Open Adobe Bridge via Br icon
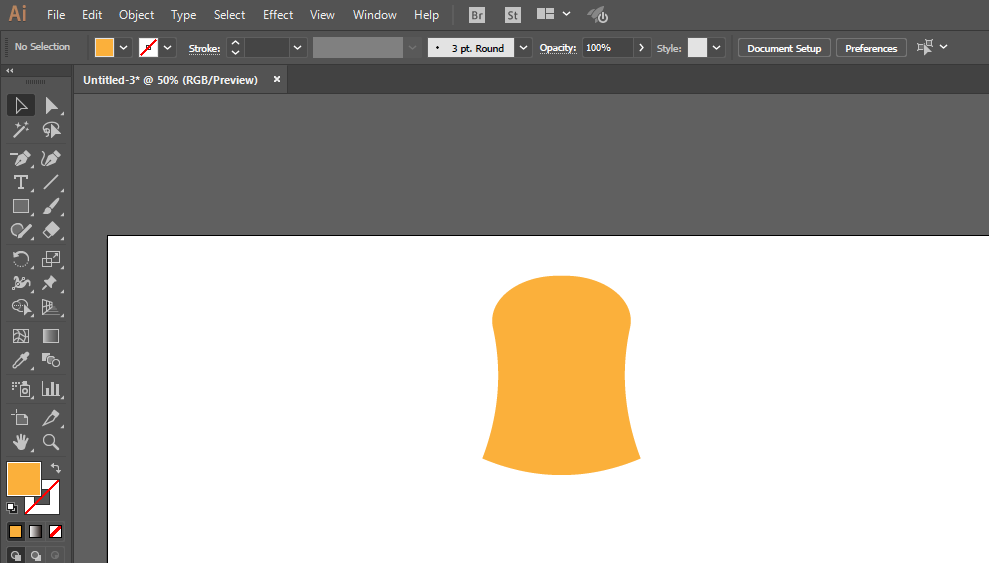This screenshot has width=989, height=563. 477,15
